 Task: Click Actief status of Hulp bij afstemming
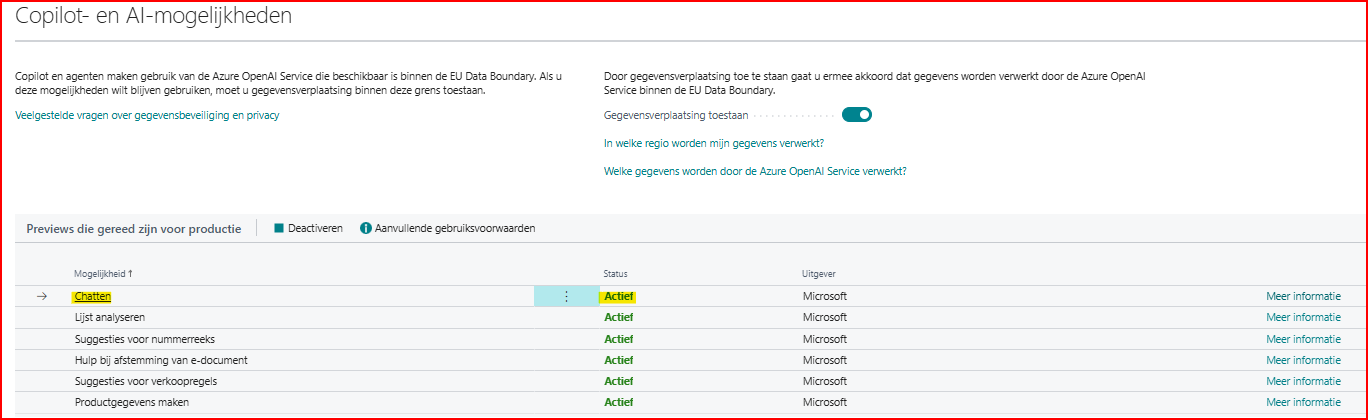pos(619,360)
